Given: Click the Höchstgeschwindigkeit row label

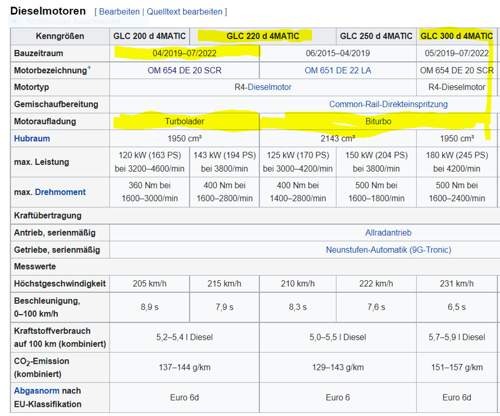Looking at the screenshot, I should (x=60, y=284).
